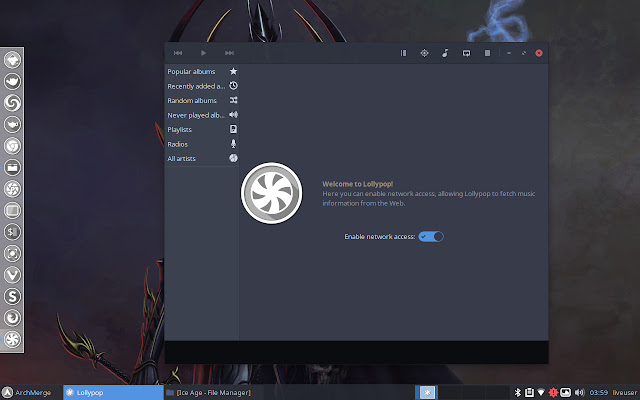
Task: Open the volume control tray icon
Action: 579,393
